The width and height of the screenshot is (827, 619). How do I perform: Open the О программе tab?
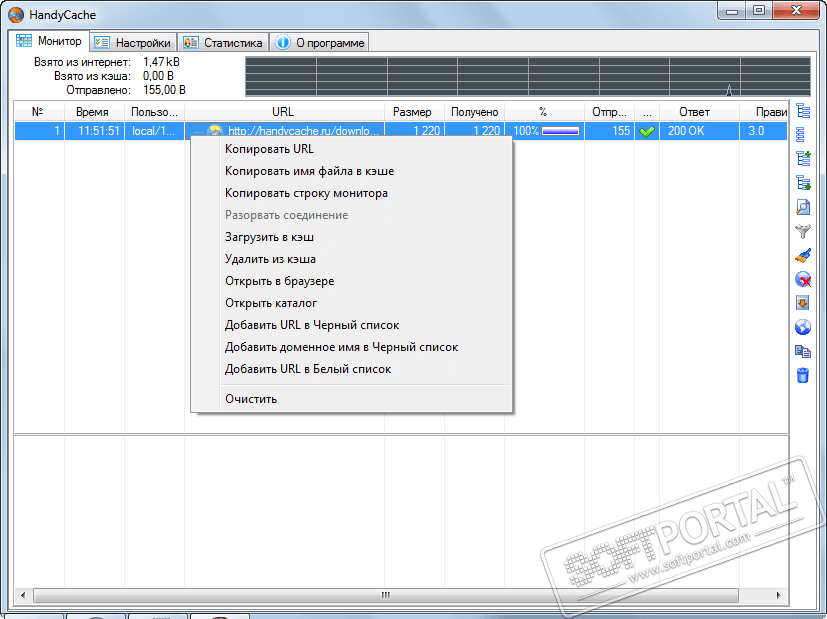coord(320,43)
